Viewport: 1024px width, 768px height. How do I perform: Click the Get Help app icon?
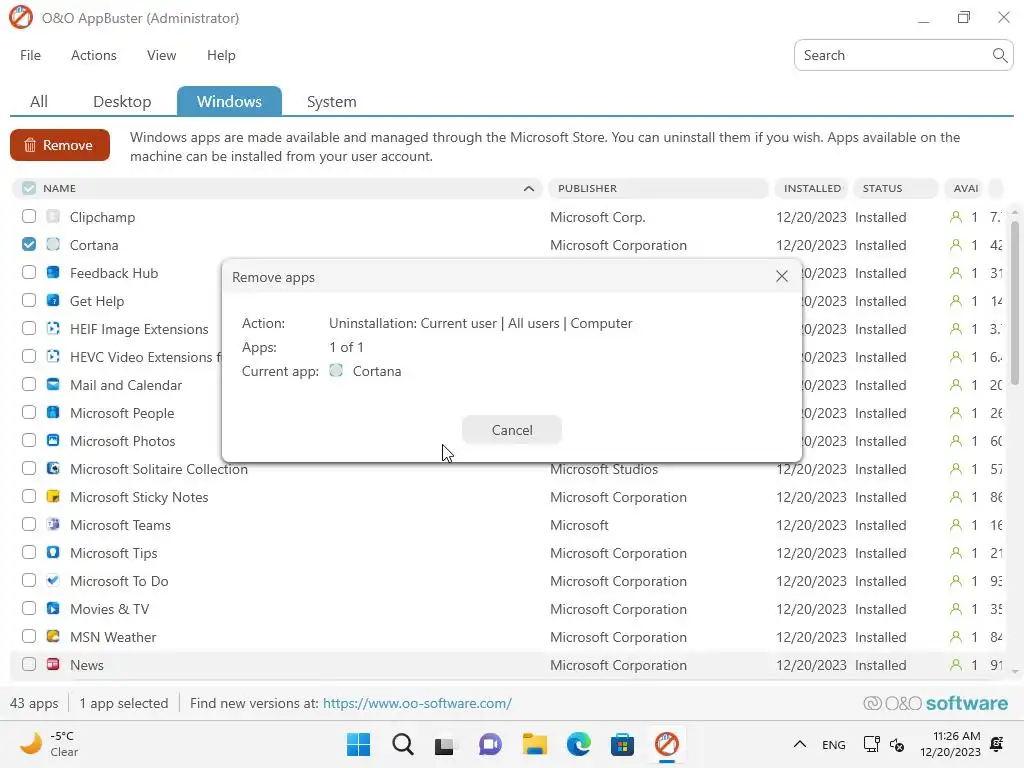pos(53,300)
